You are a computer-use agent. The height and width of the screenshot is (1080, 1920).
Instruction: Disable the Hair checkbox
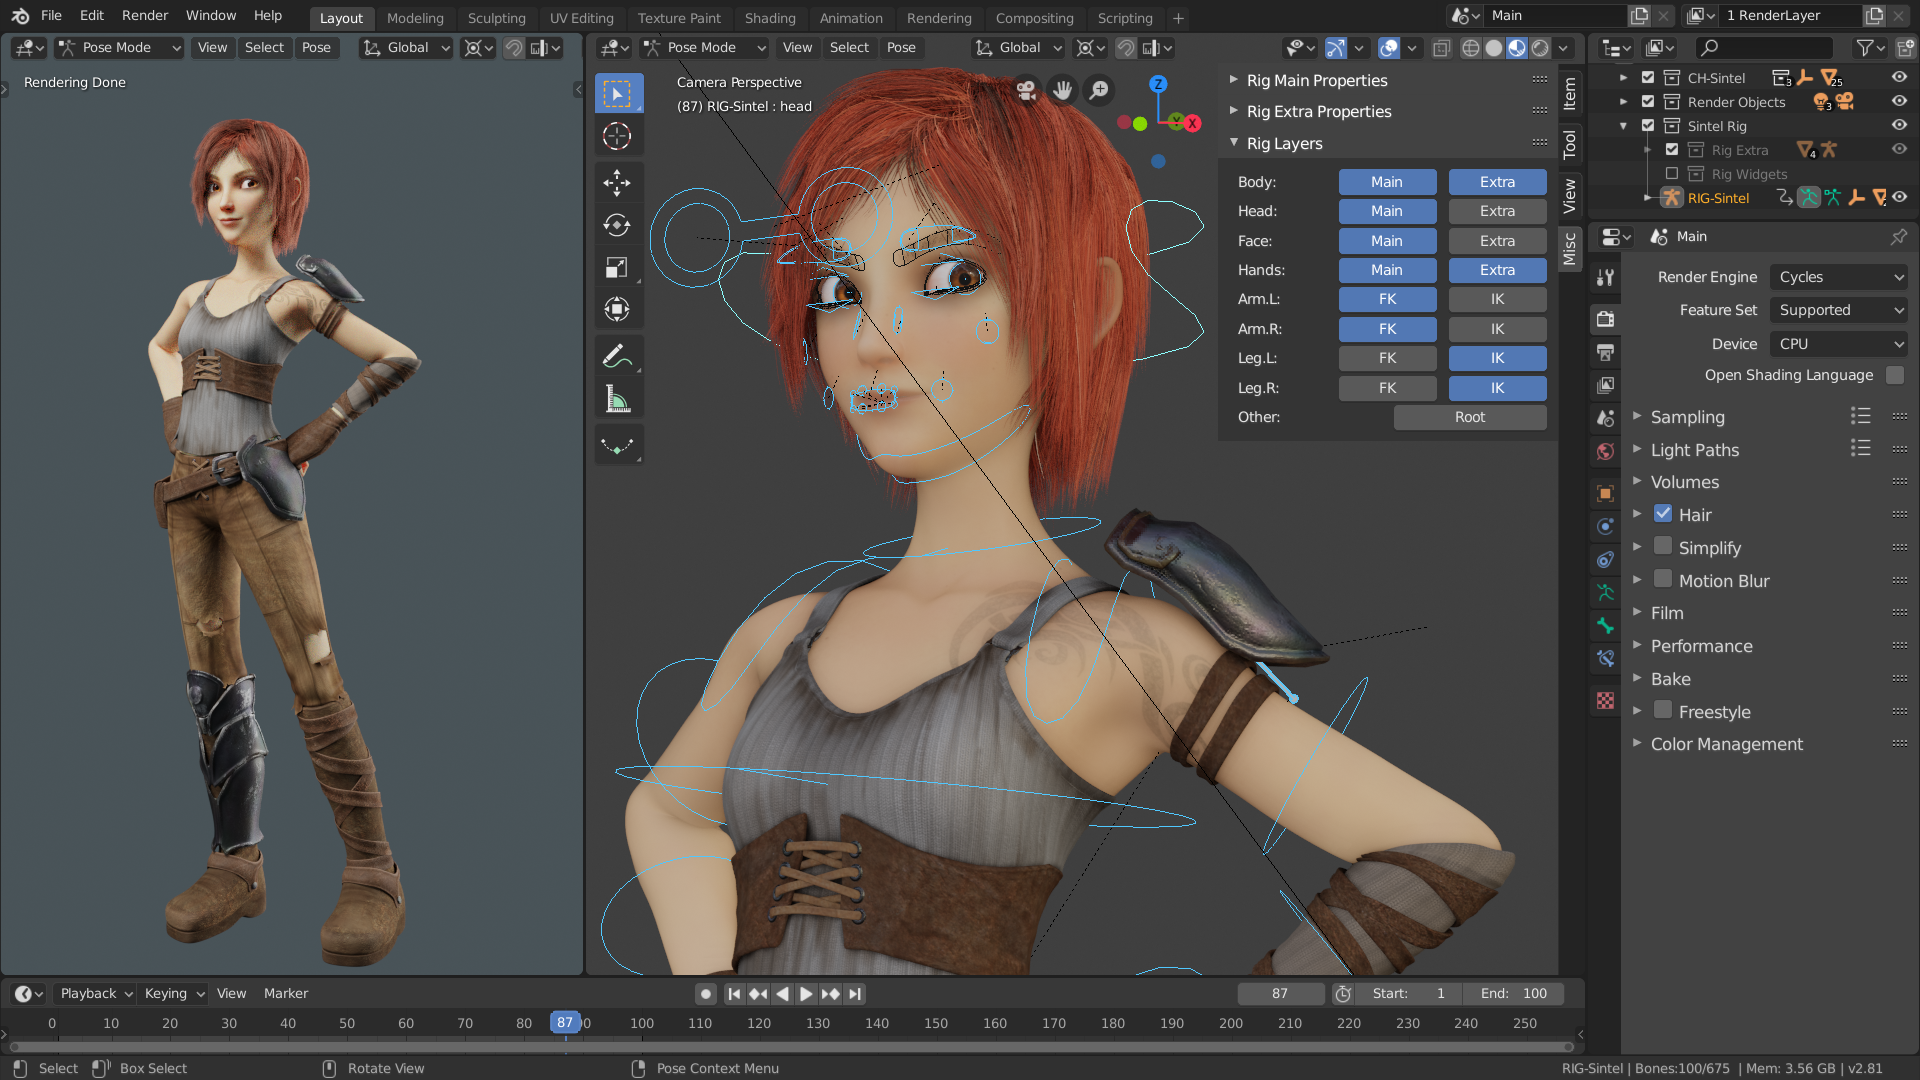pos(1663,514)
